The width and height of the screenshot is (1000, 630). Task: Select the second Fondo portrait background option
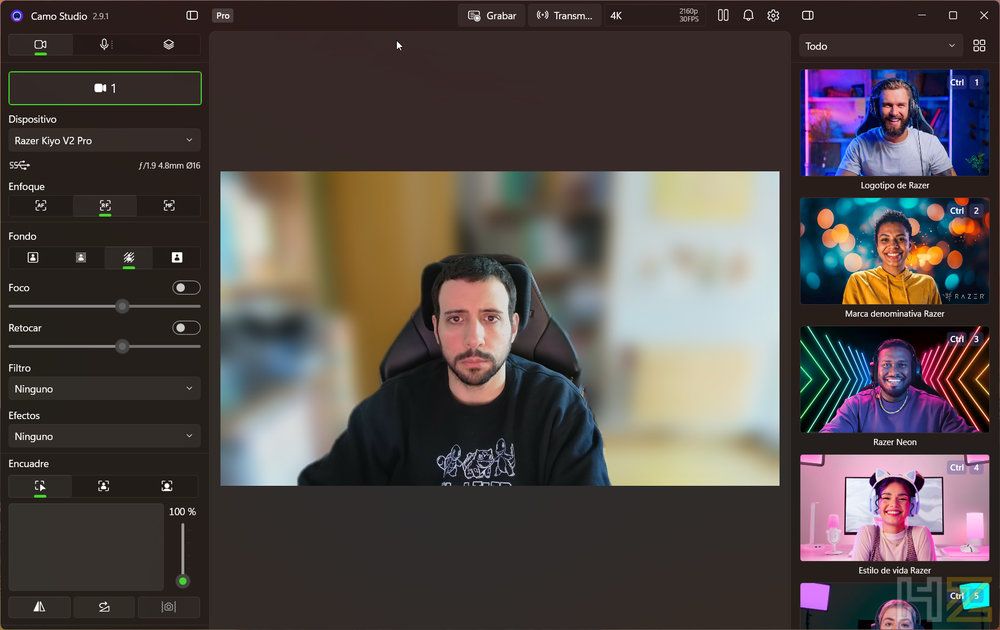(80, 257)
